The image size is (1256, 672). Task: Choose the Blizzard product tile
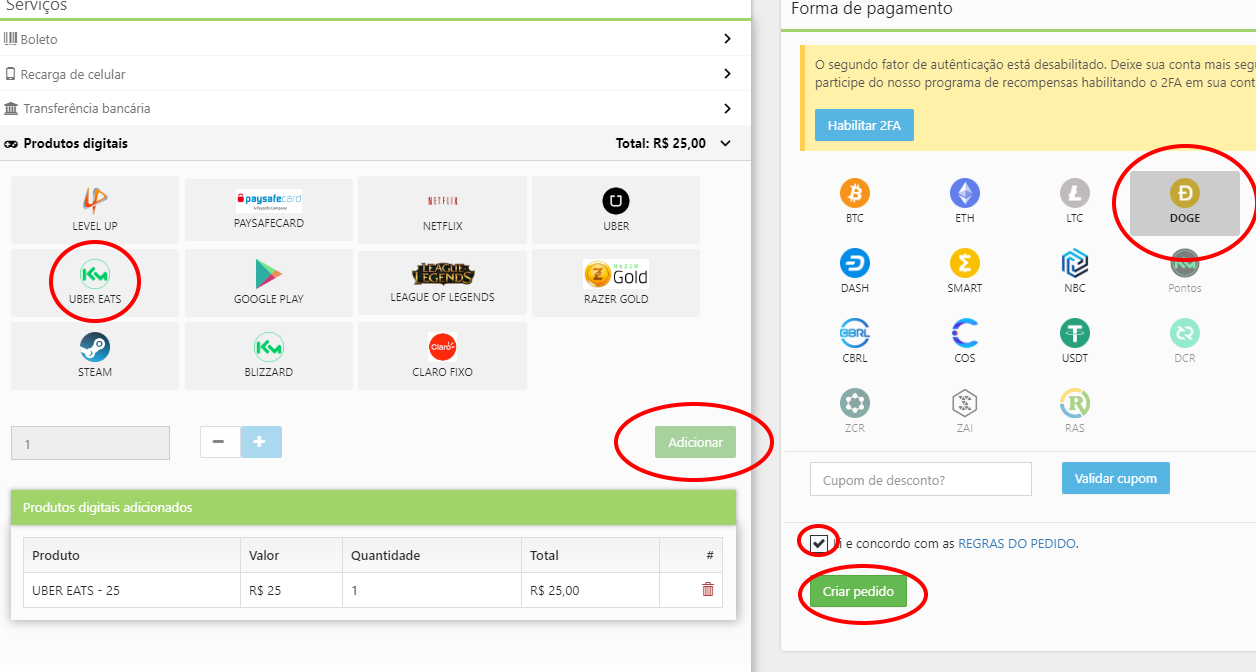pos(269,356)
